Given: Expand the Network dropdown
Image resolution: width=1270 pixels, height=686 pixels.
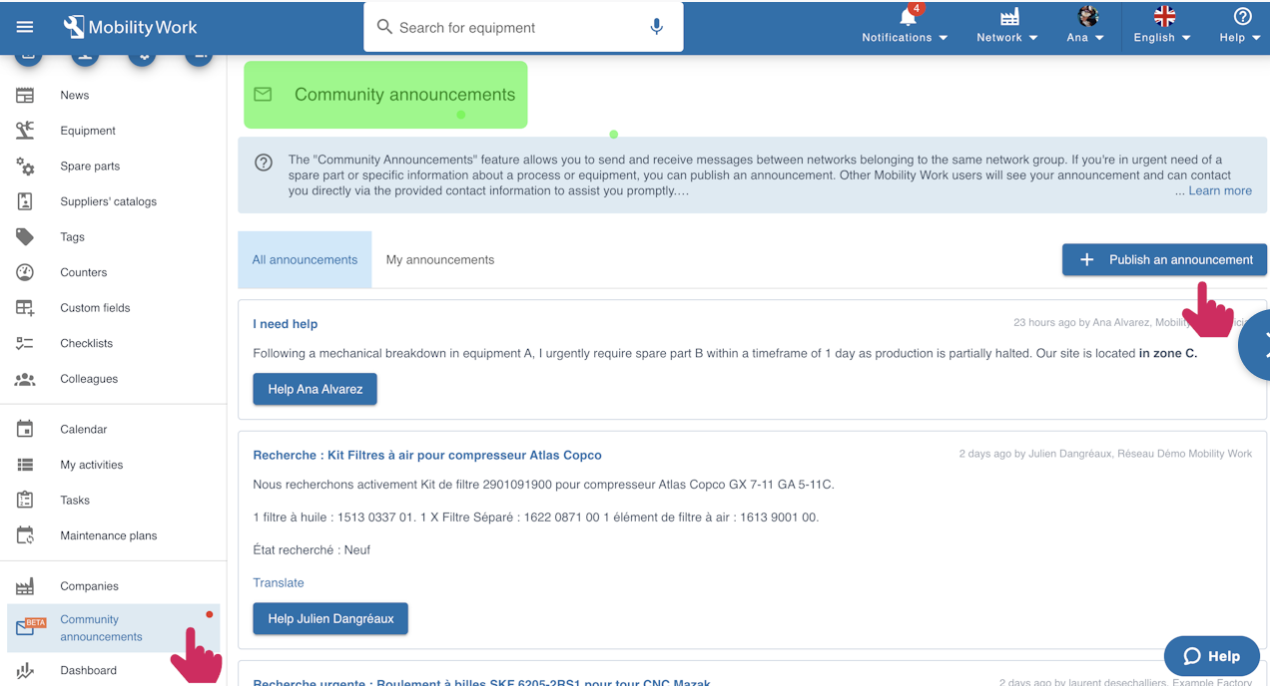Looking at the screenshot, I should tap(1007, 28).
